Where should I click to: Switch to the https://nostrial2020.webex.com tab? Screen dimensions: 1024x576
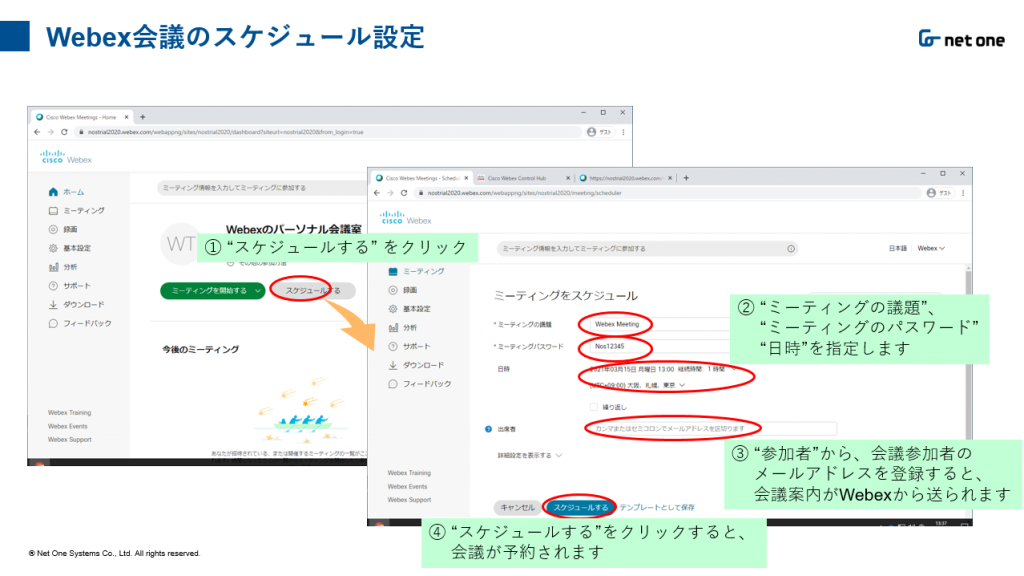coord(626,178)
